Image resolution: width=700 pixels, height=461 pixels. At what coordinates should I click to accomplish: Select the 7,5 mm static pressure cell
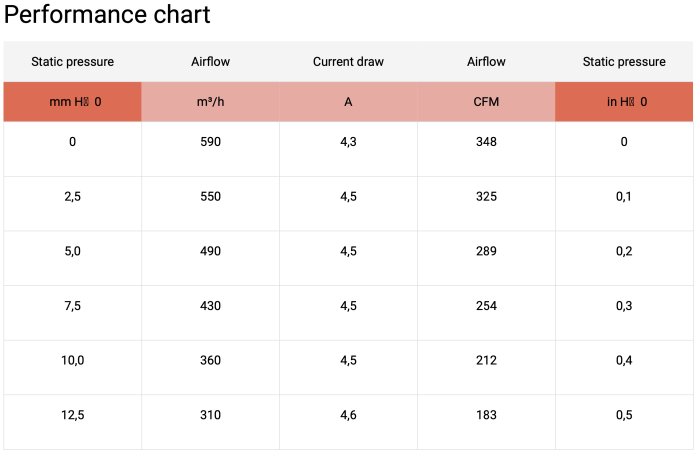coord(72,306)
